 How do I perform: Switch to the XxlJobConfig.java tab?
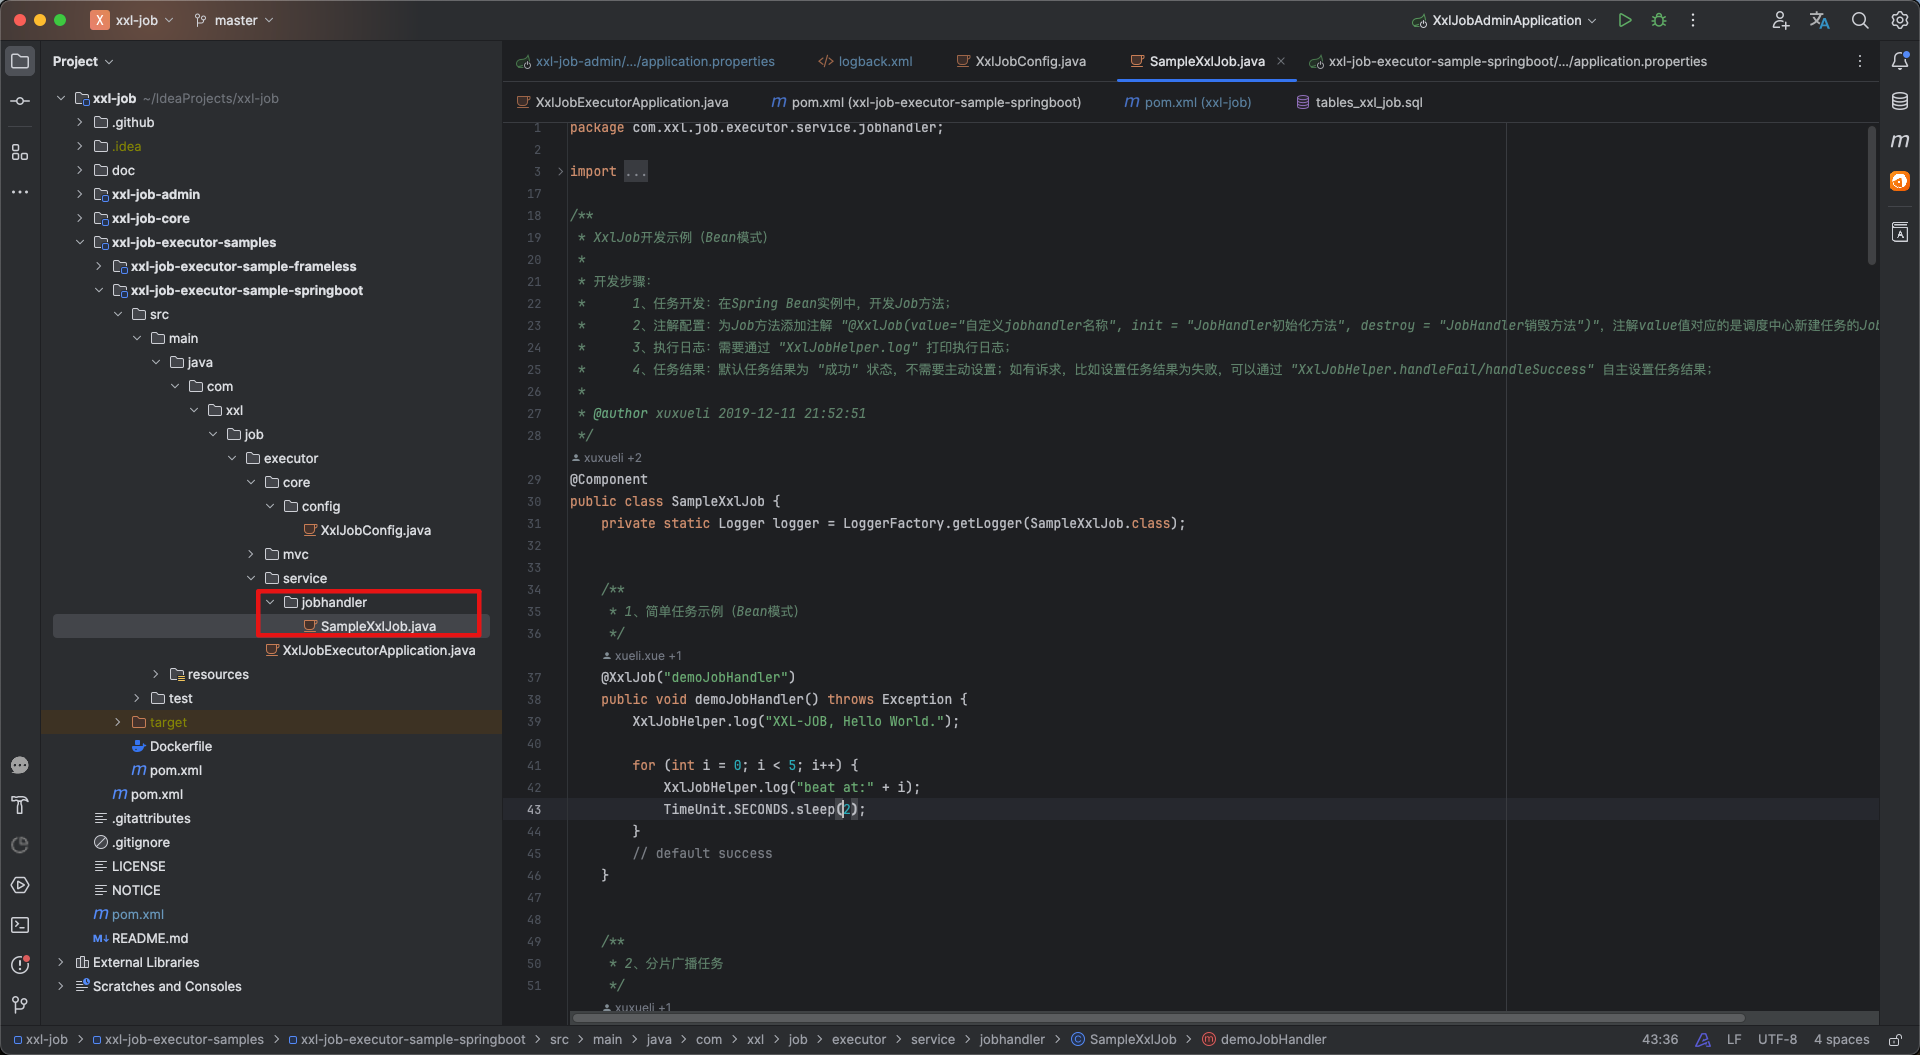1021,61
